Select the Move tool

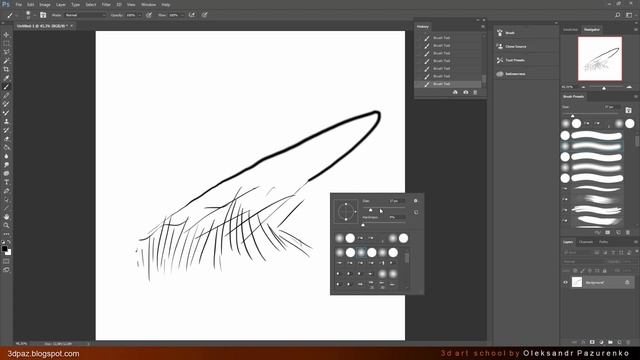[6, 35]
